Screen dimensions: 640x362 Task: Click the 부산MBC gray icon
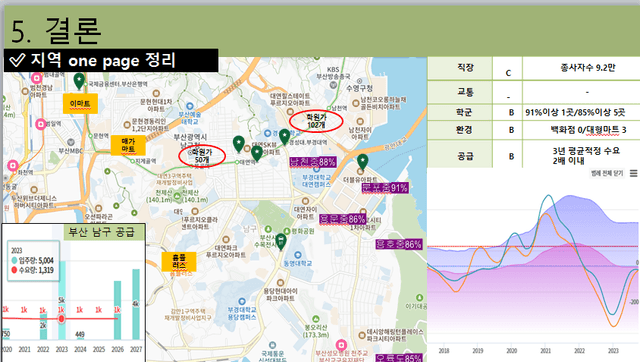71,142
